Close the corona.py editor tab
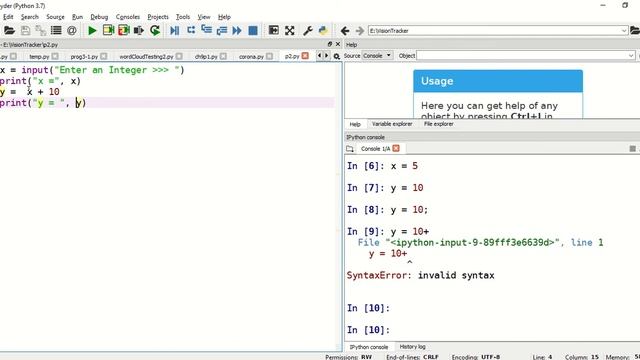640x360 pixels. click(x=269, y=56)
